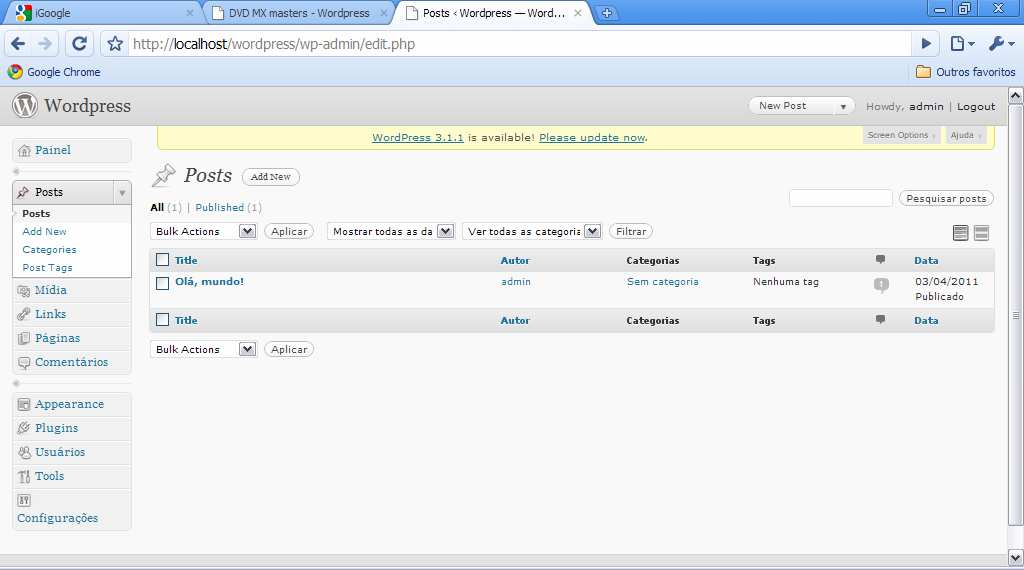1024x570 pixels.
Task: Click the bottom Aplicar button
Action: (289, 349)
